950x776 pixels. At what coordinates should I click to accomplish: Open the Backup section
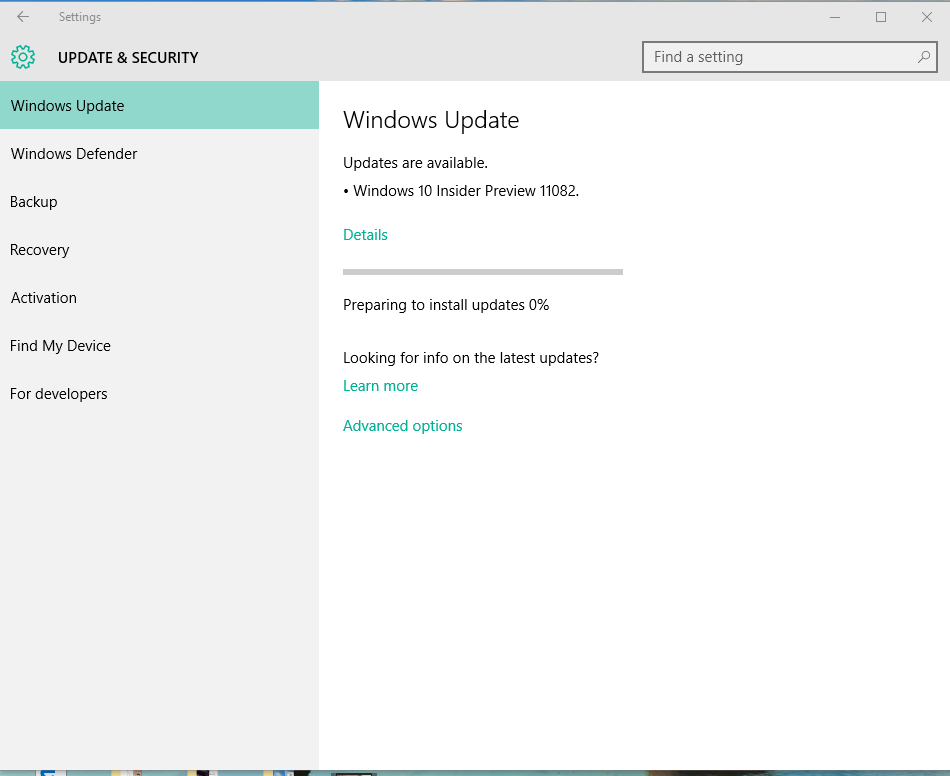[x=159, y=201]
